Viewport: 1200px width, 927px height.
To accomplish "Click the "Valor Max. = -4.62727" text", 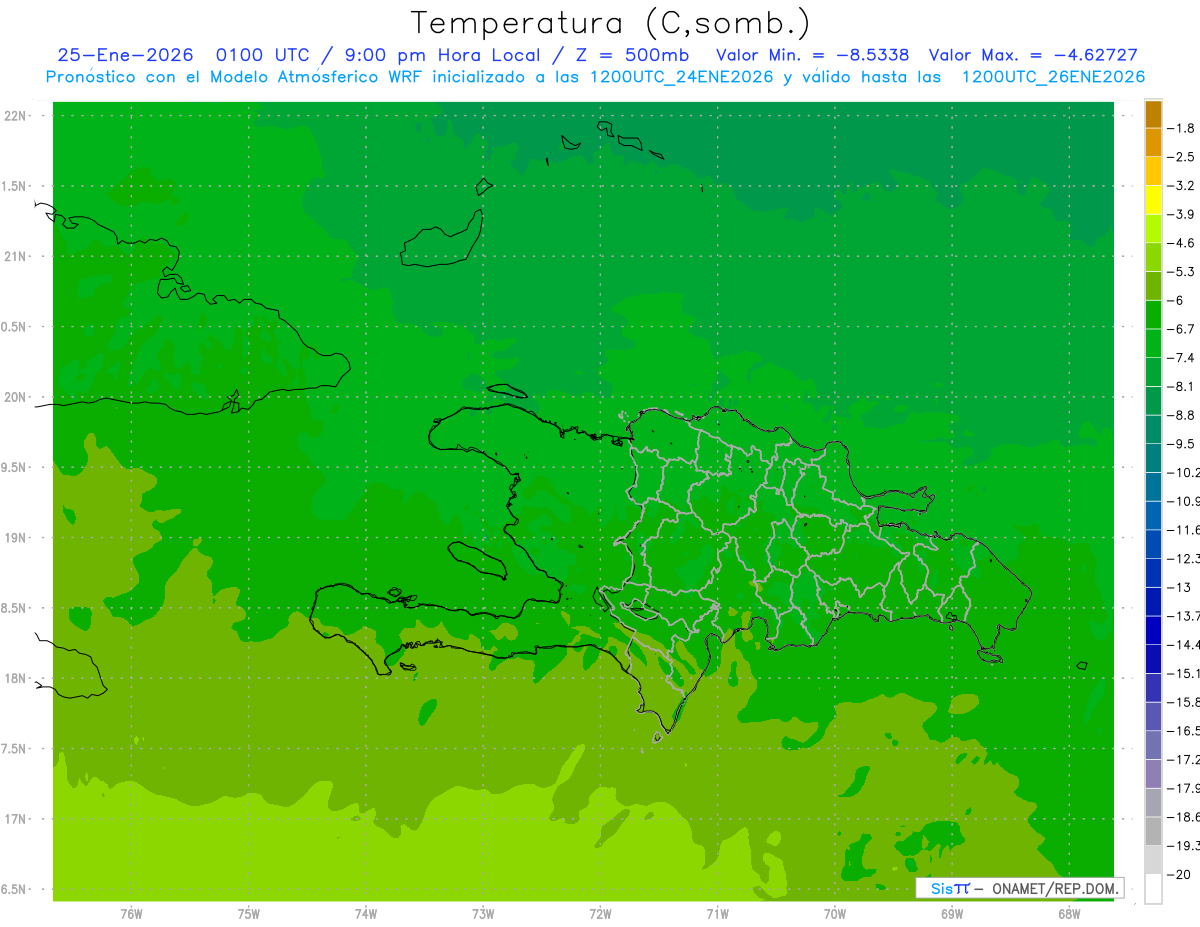I will coord(1034,56).
